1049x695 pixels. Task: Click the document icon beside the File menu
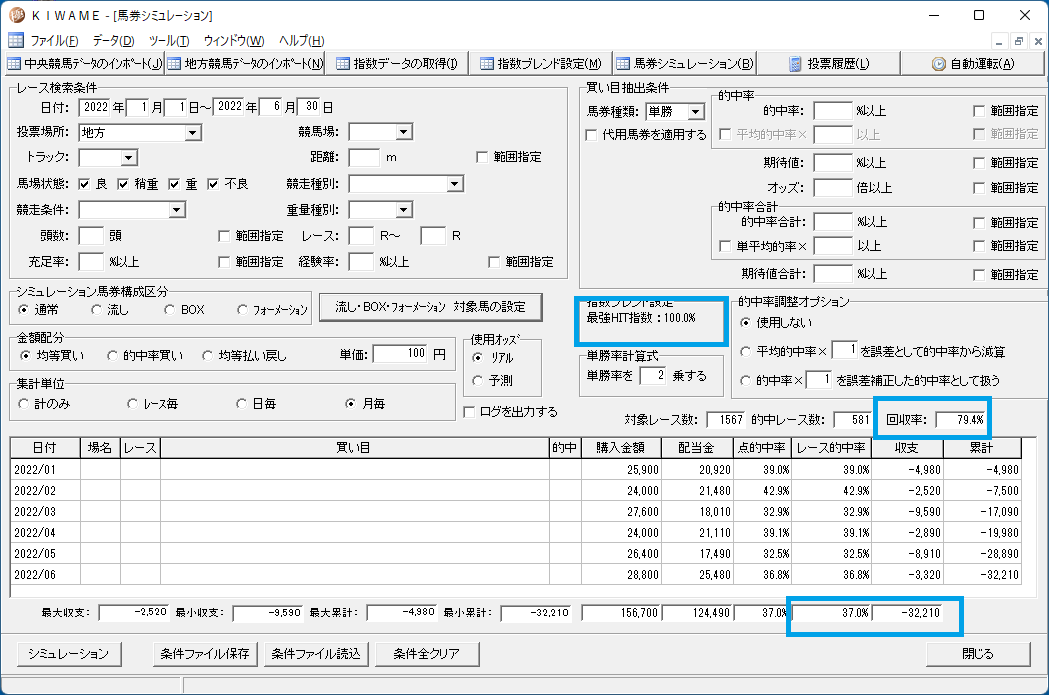click(15, 40)
